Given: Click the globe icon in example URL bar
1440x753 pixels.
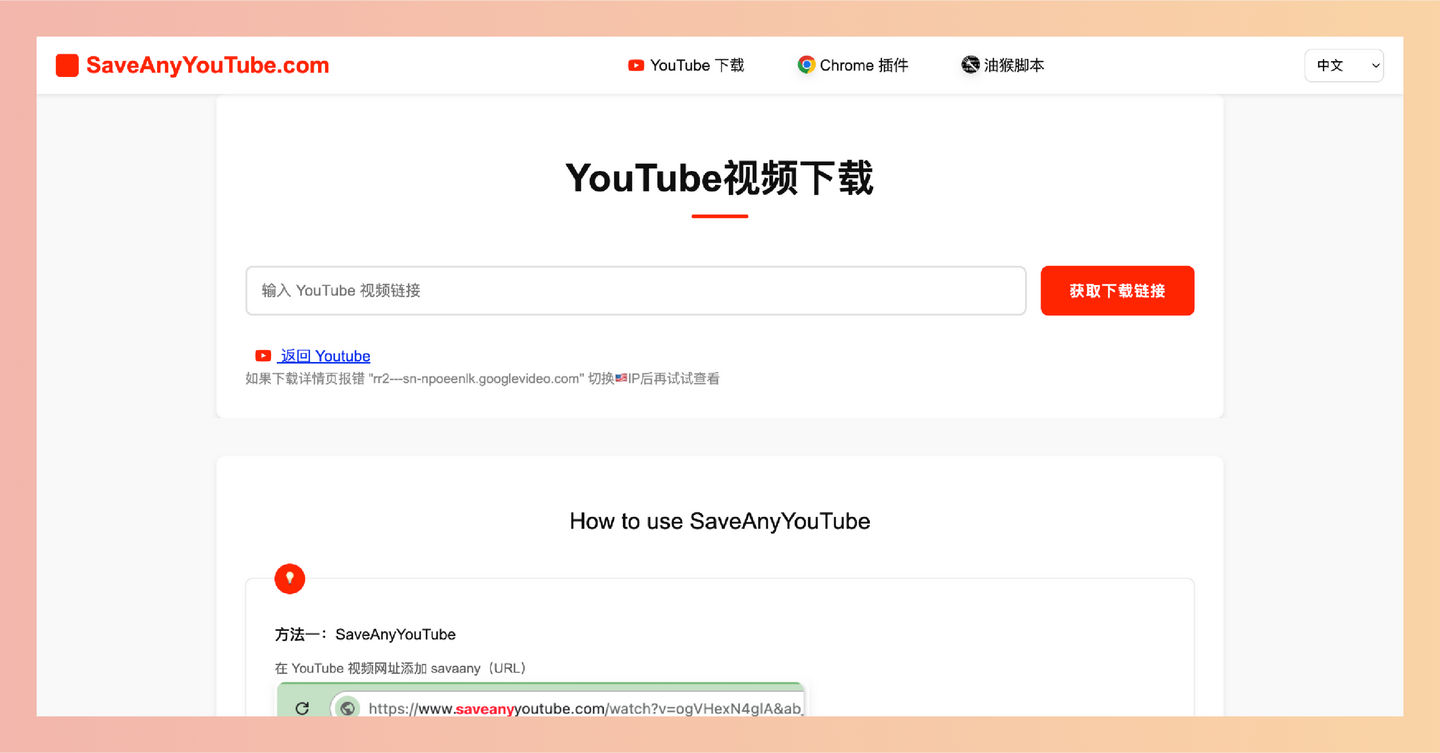Looking at the screenshot, I should (348, 708).
